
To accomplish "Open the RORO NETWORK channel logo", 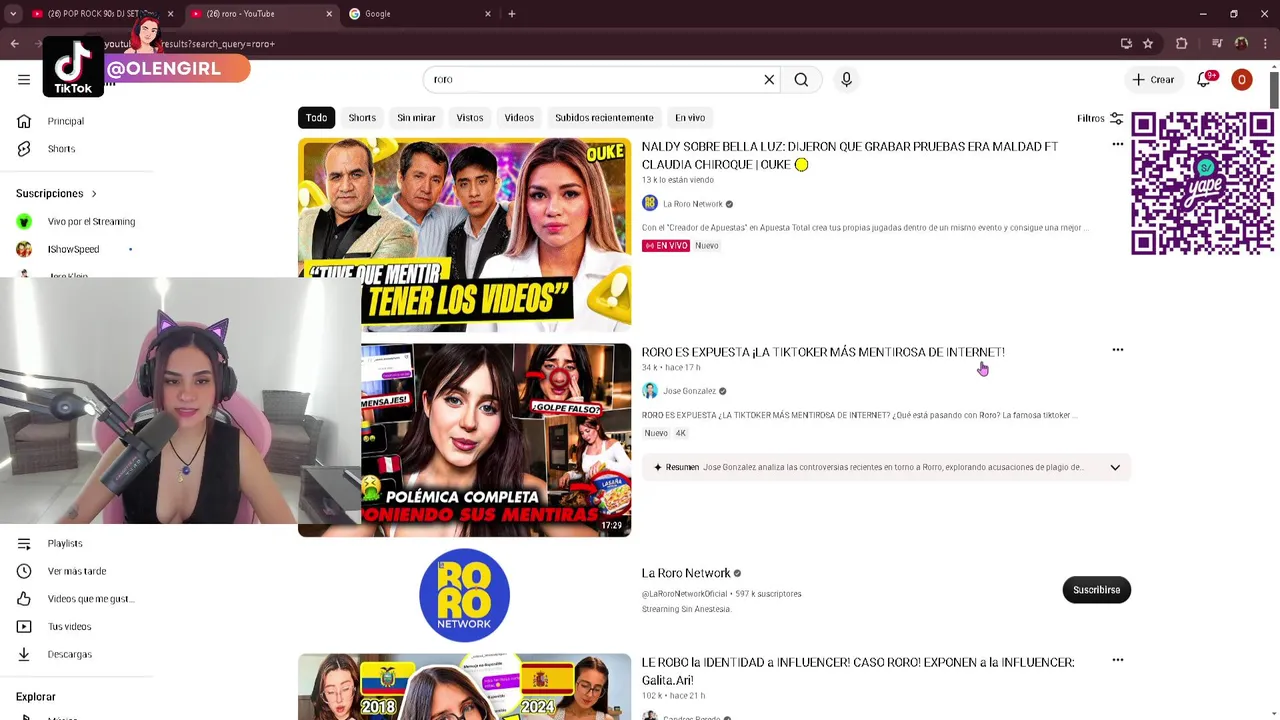I will click(464, 595).
